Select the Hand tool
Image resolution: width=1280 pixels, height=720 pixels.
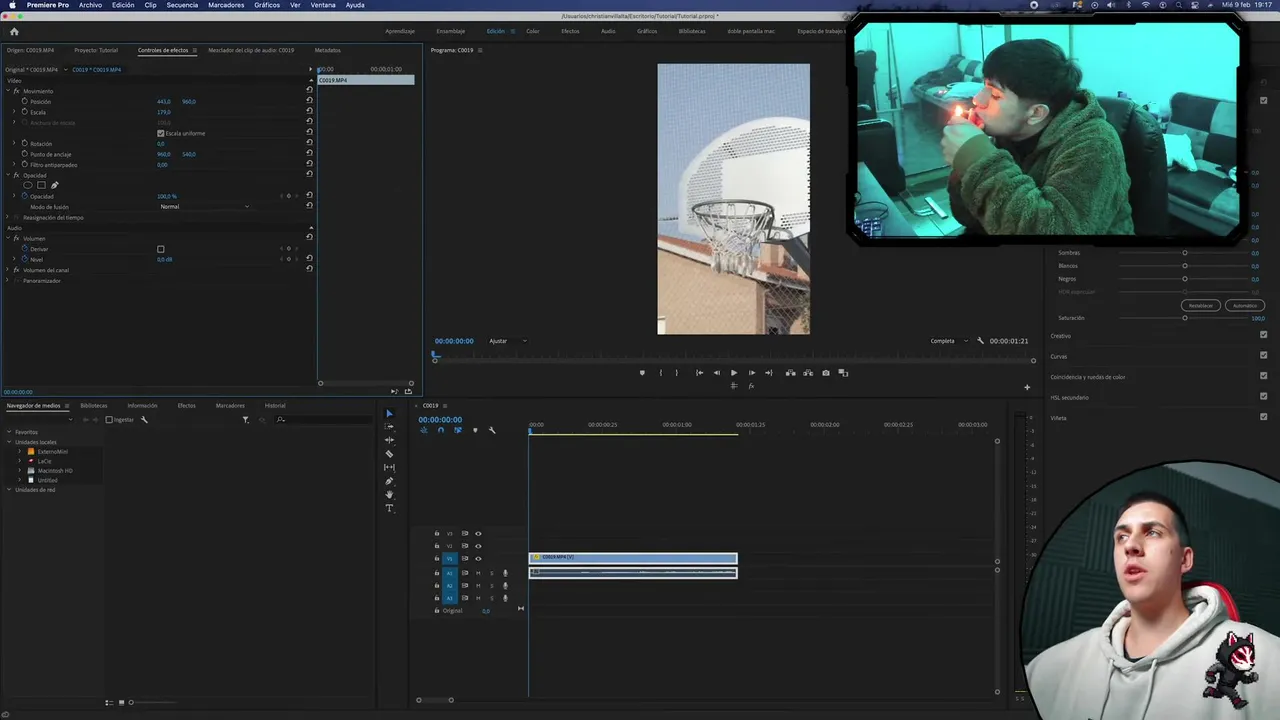point(390,494)
